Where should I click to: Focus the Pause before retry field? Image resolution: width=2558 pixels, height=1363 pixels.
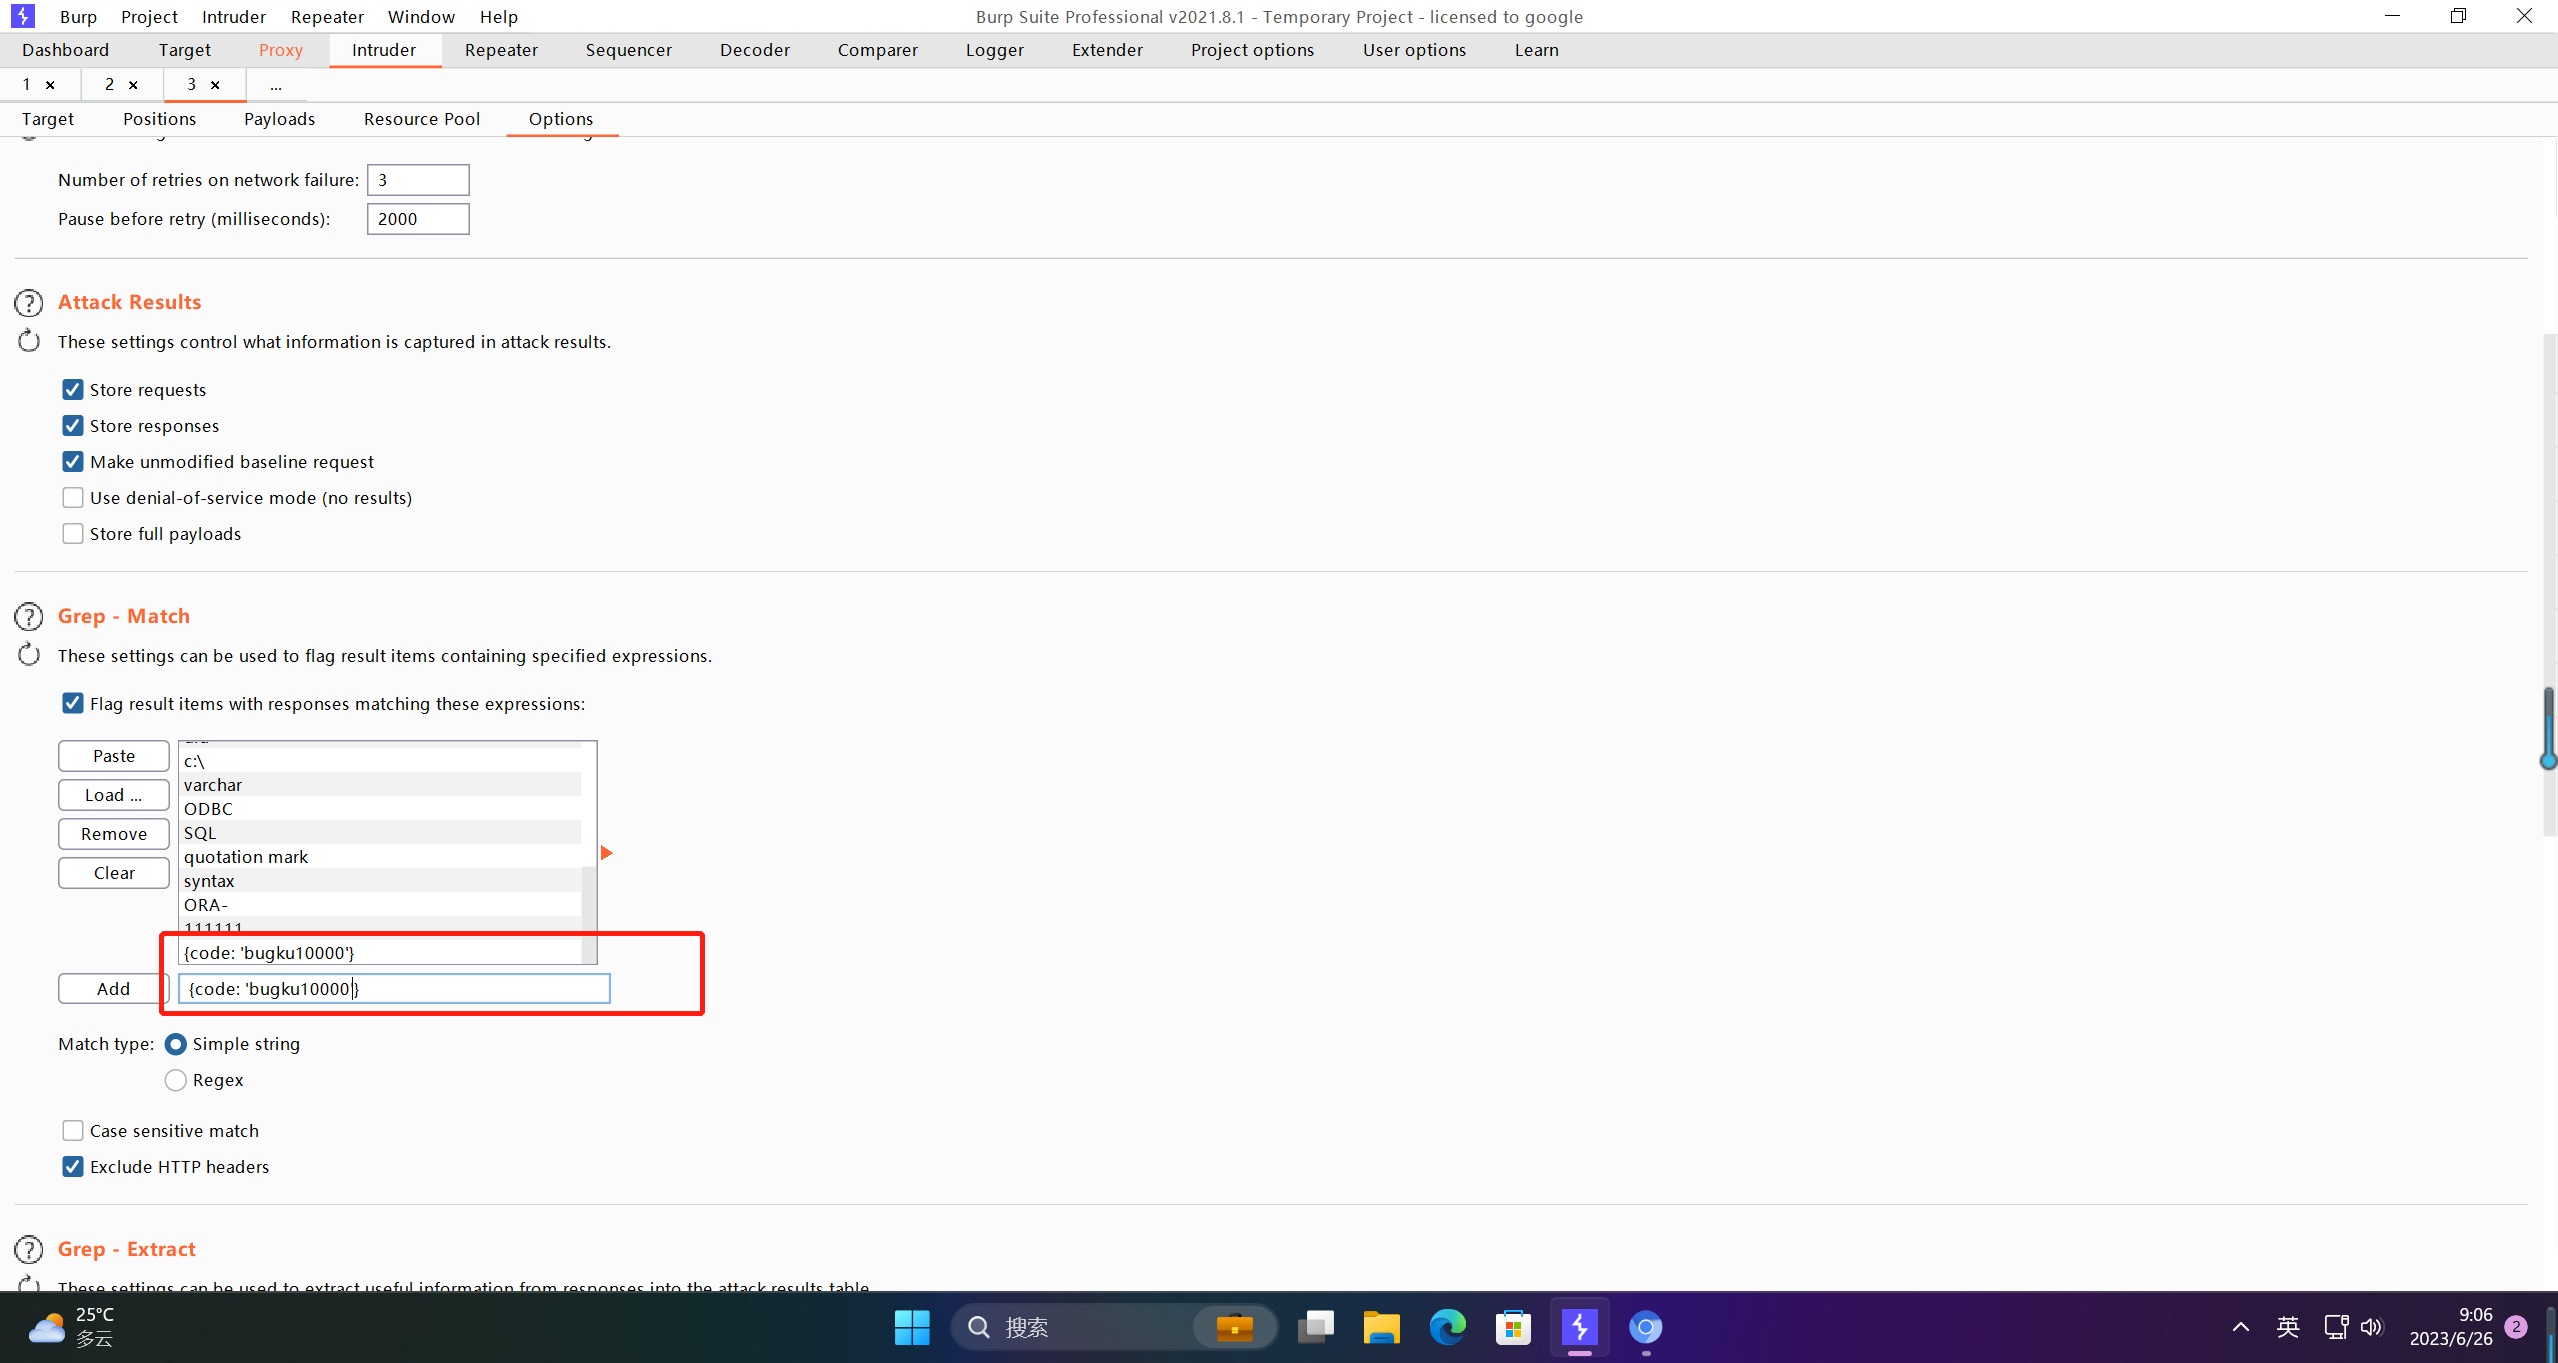pos(418,219)
